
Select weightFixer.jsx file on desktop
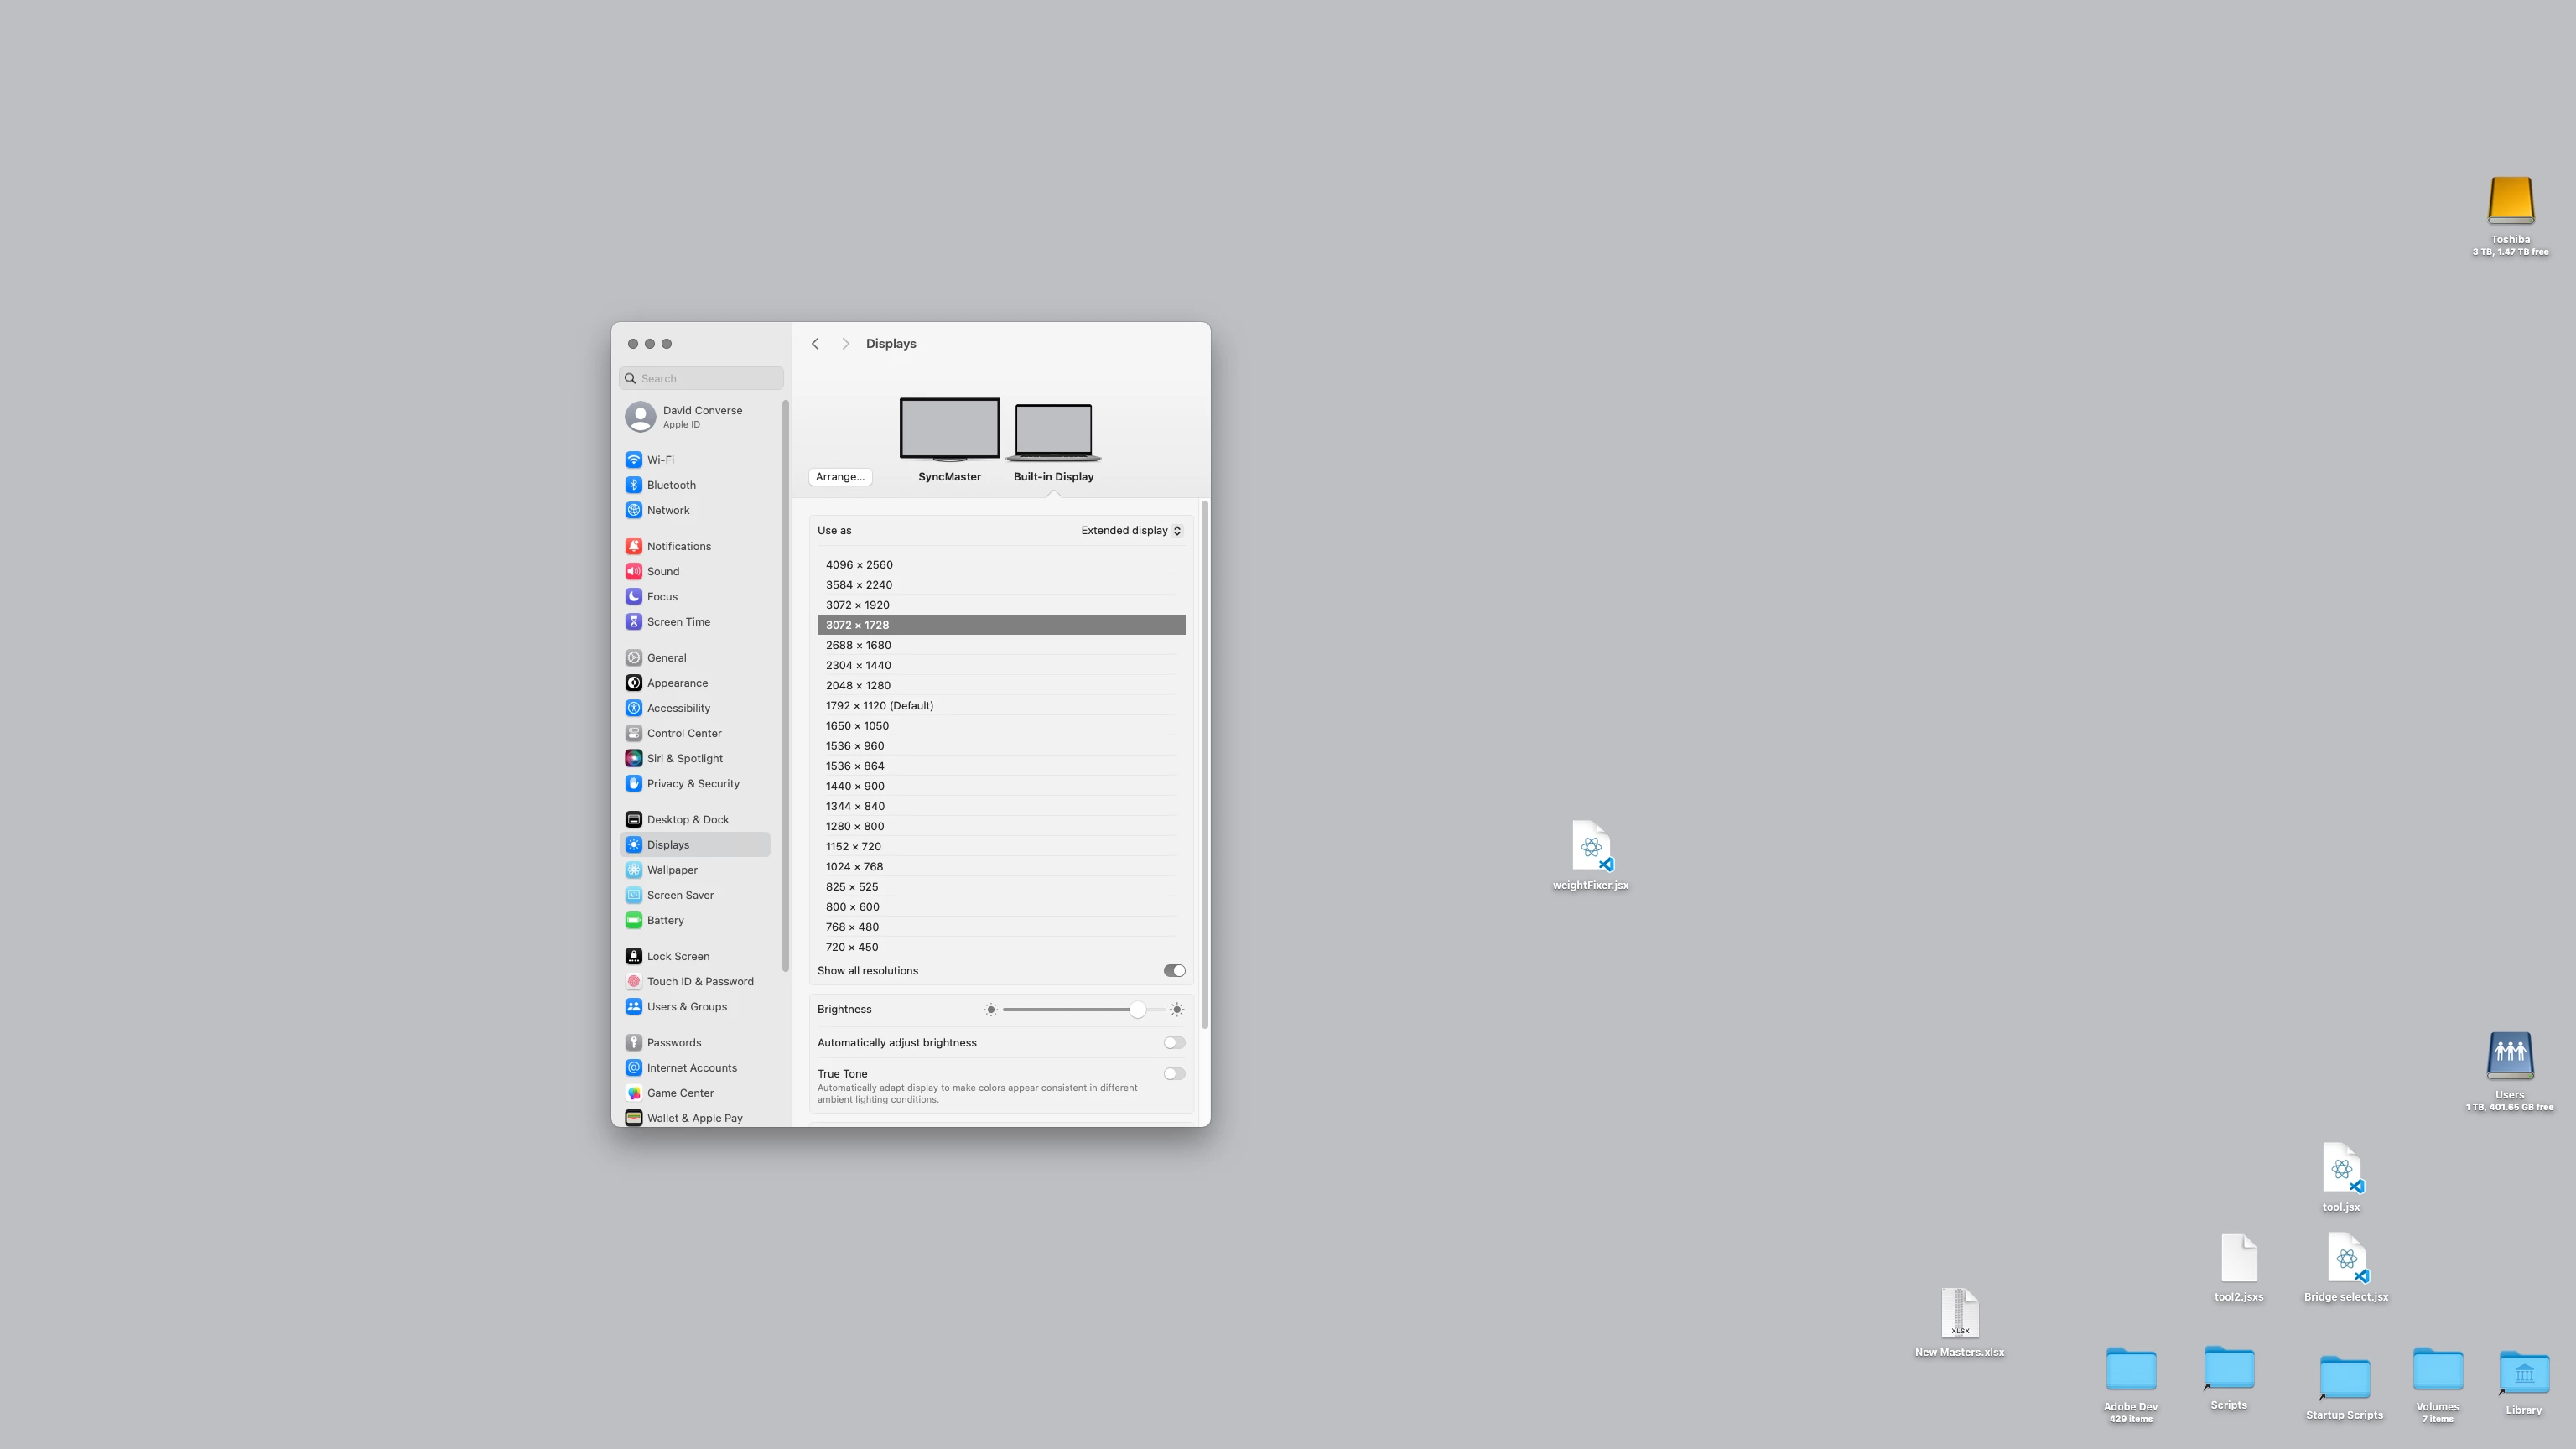(x=1590, y=848)
